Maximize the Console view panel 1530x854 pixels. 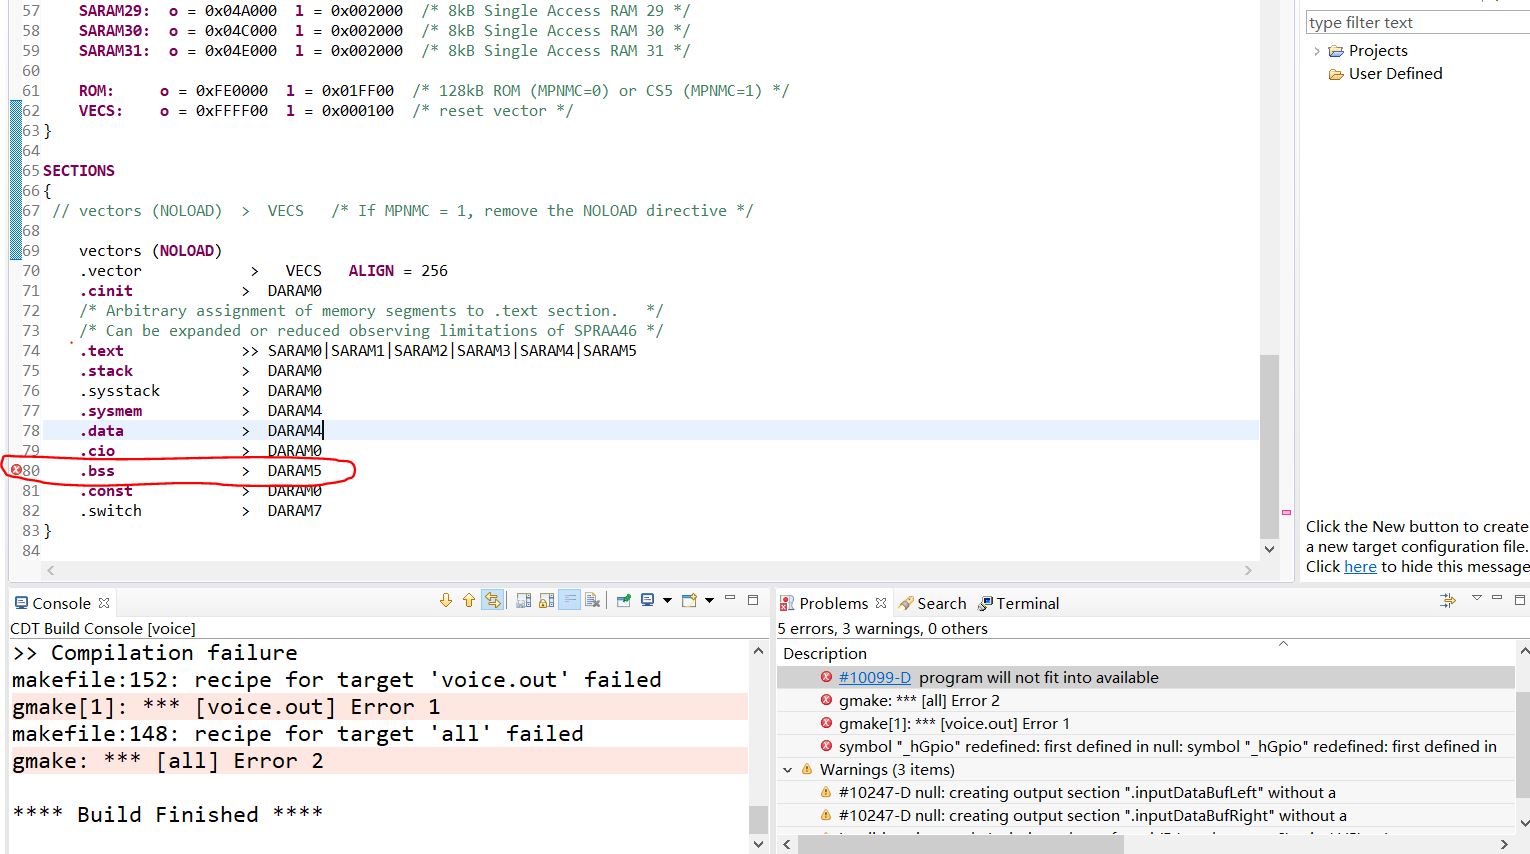(753, 600)
